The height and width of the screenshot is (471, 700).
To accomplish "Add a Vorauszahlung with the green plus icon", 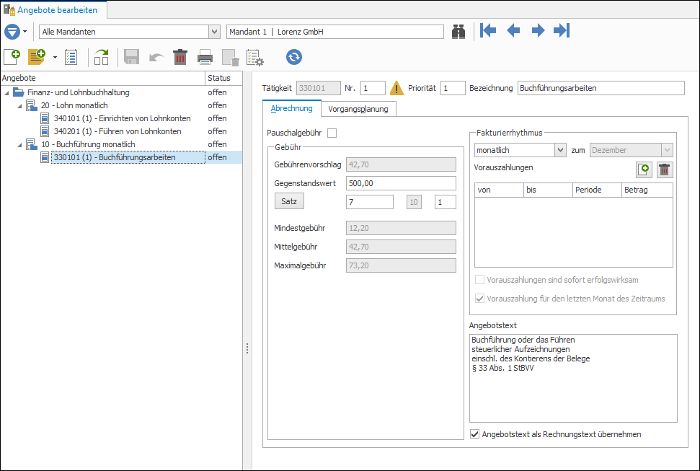I will tap(644, 170).
